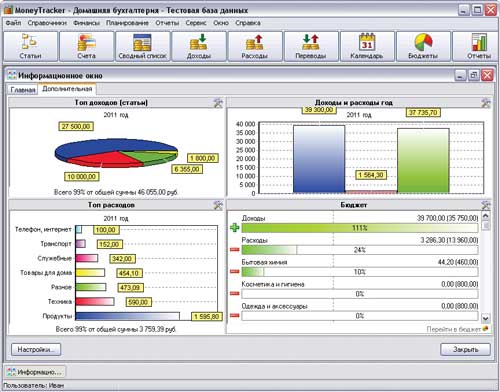Click settings tools icon of Бюджет panel
Screen dimensions: 500x392
(486, 205)
